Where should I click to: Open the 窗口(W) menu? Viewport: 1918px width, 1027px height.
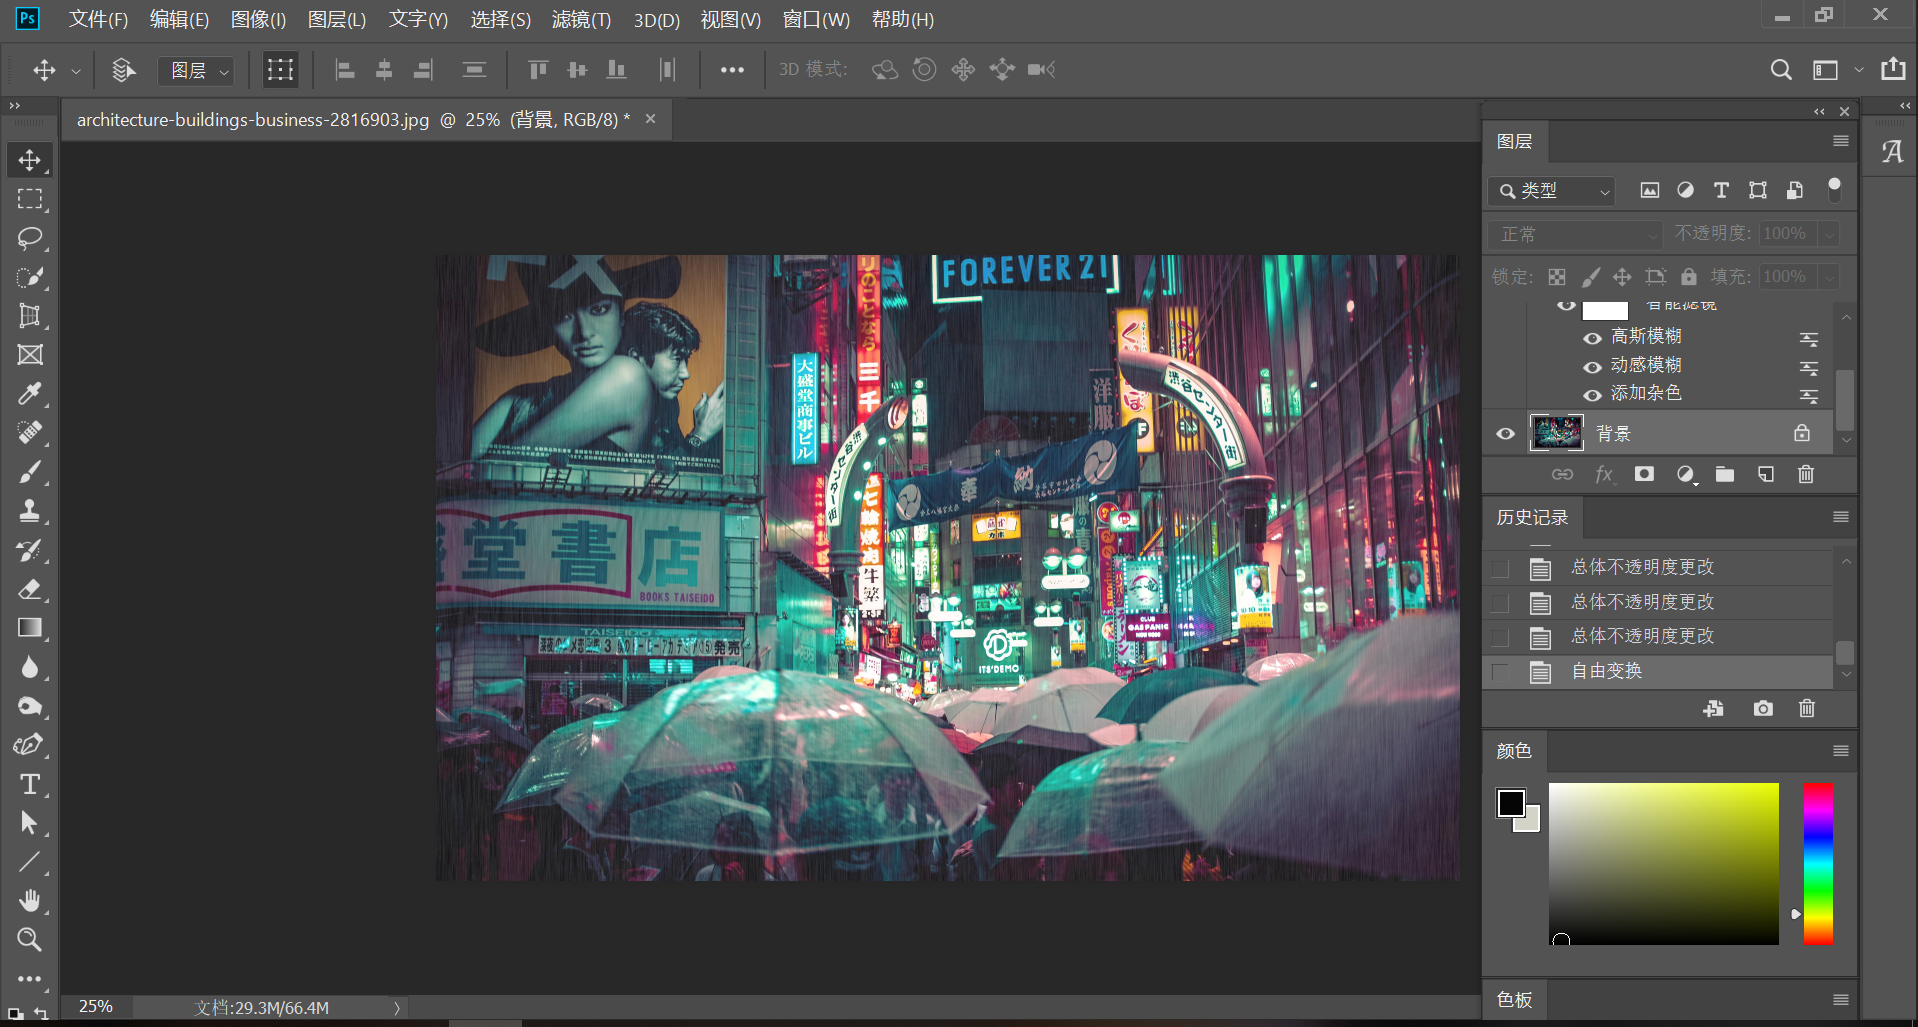tap(816, 19)
